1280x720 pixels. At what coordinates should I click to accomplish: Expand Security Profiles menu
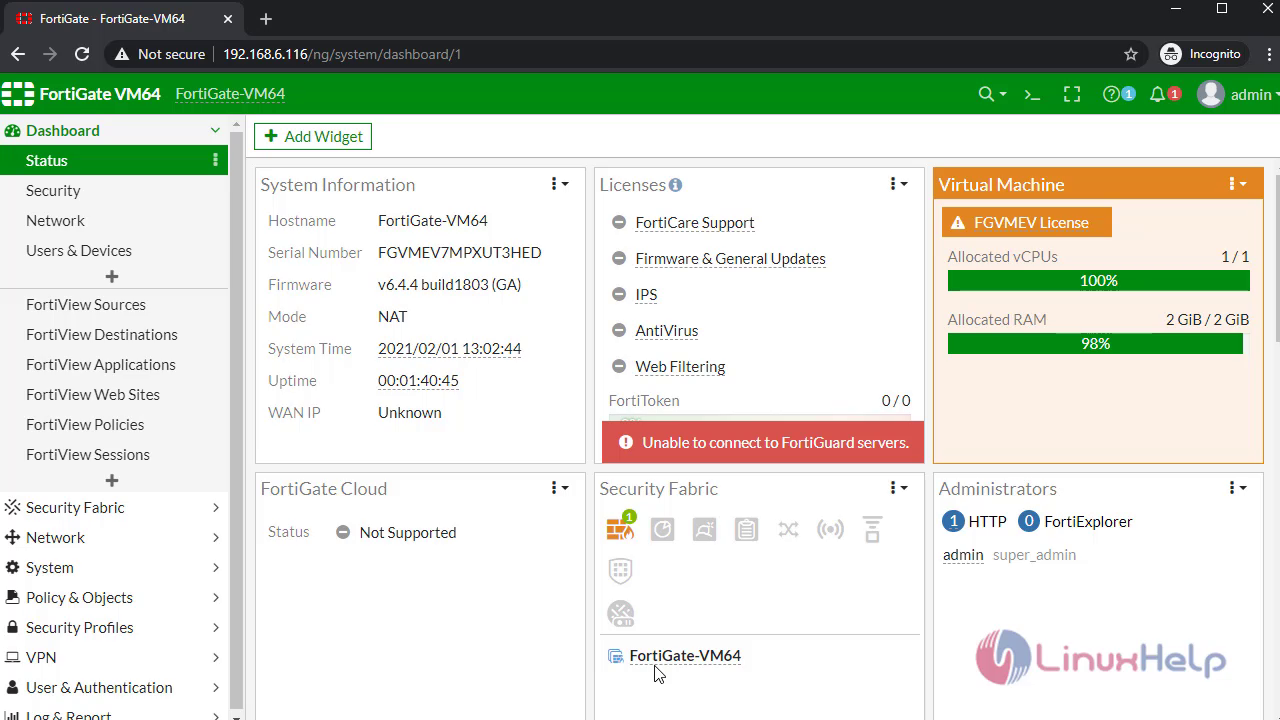click(x=114, y=627)
